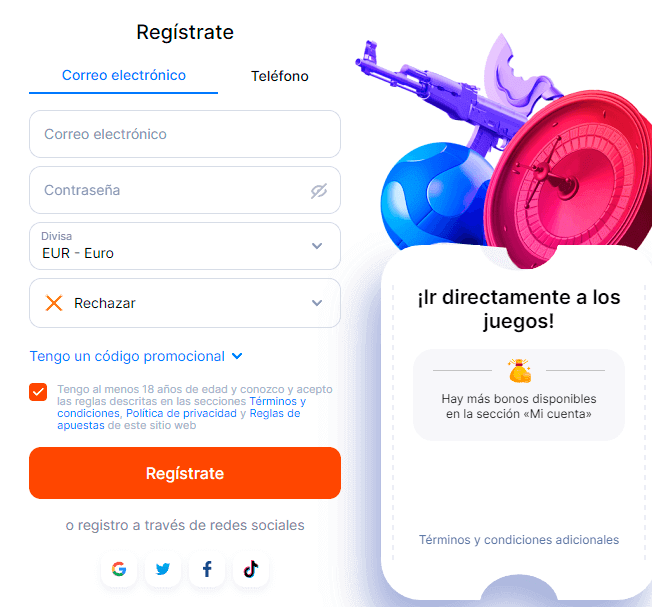Sign up with the TikTok icon
Viewport: 652px width, 607px height.
(x=251, y=569)
